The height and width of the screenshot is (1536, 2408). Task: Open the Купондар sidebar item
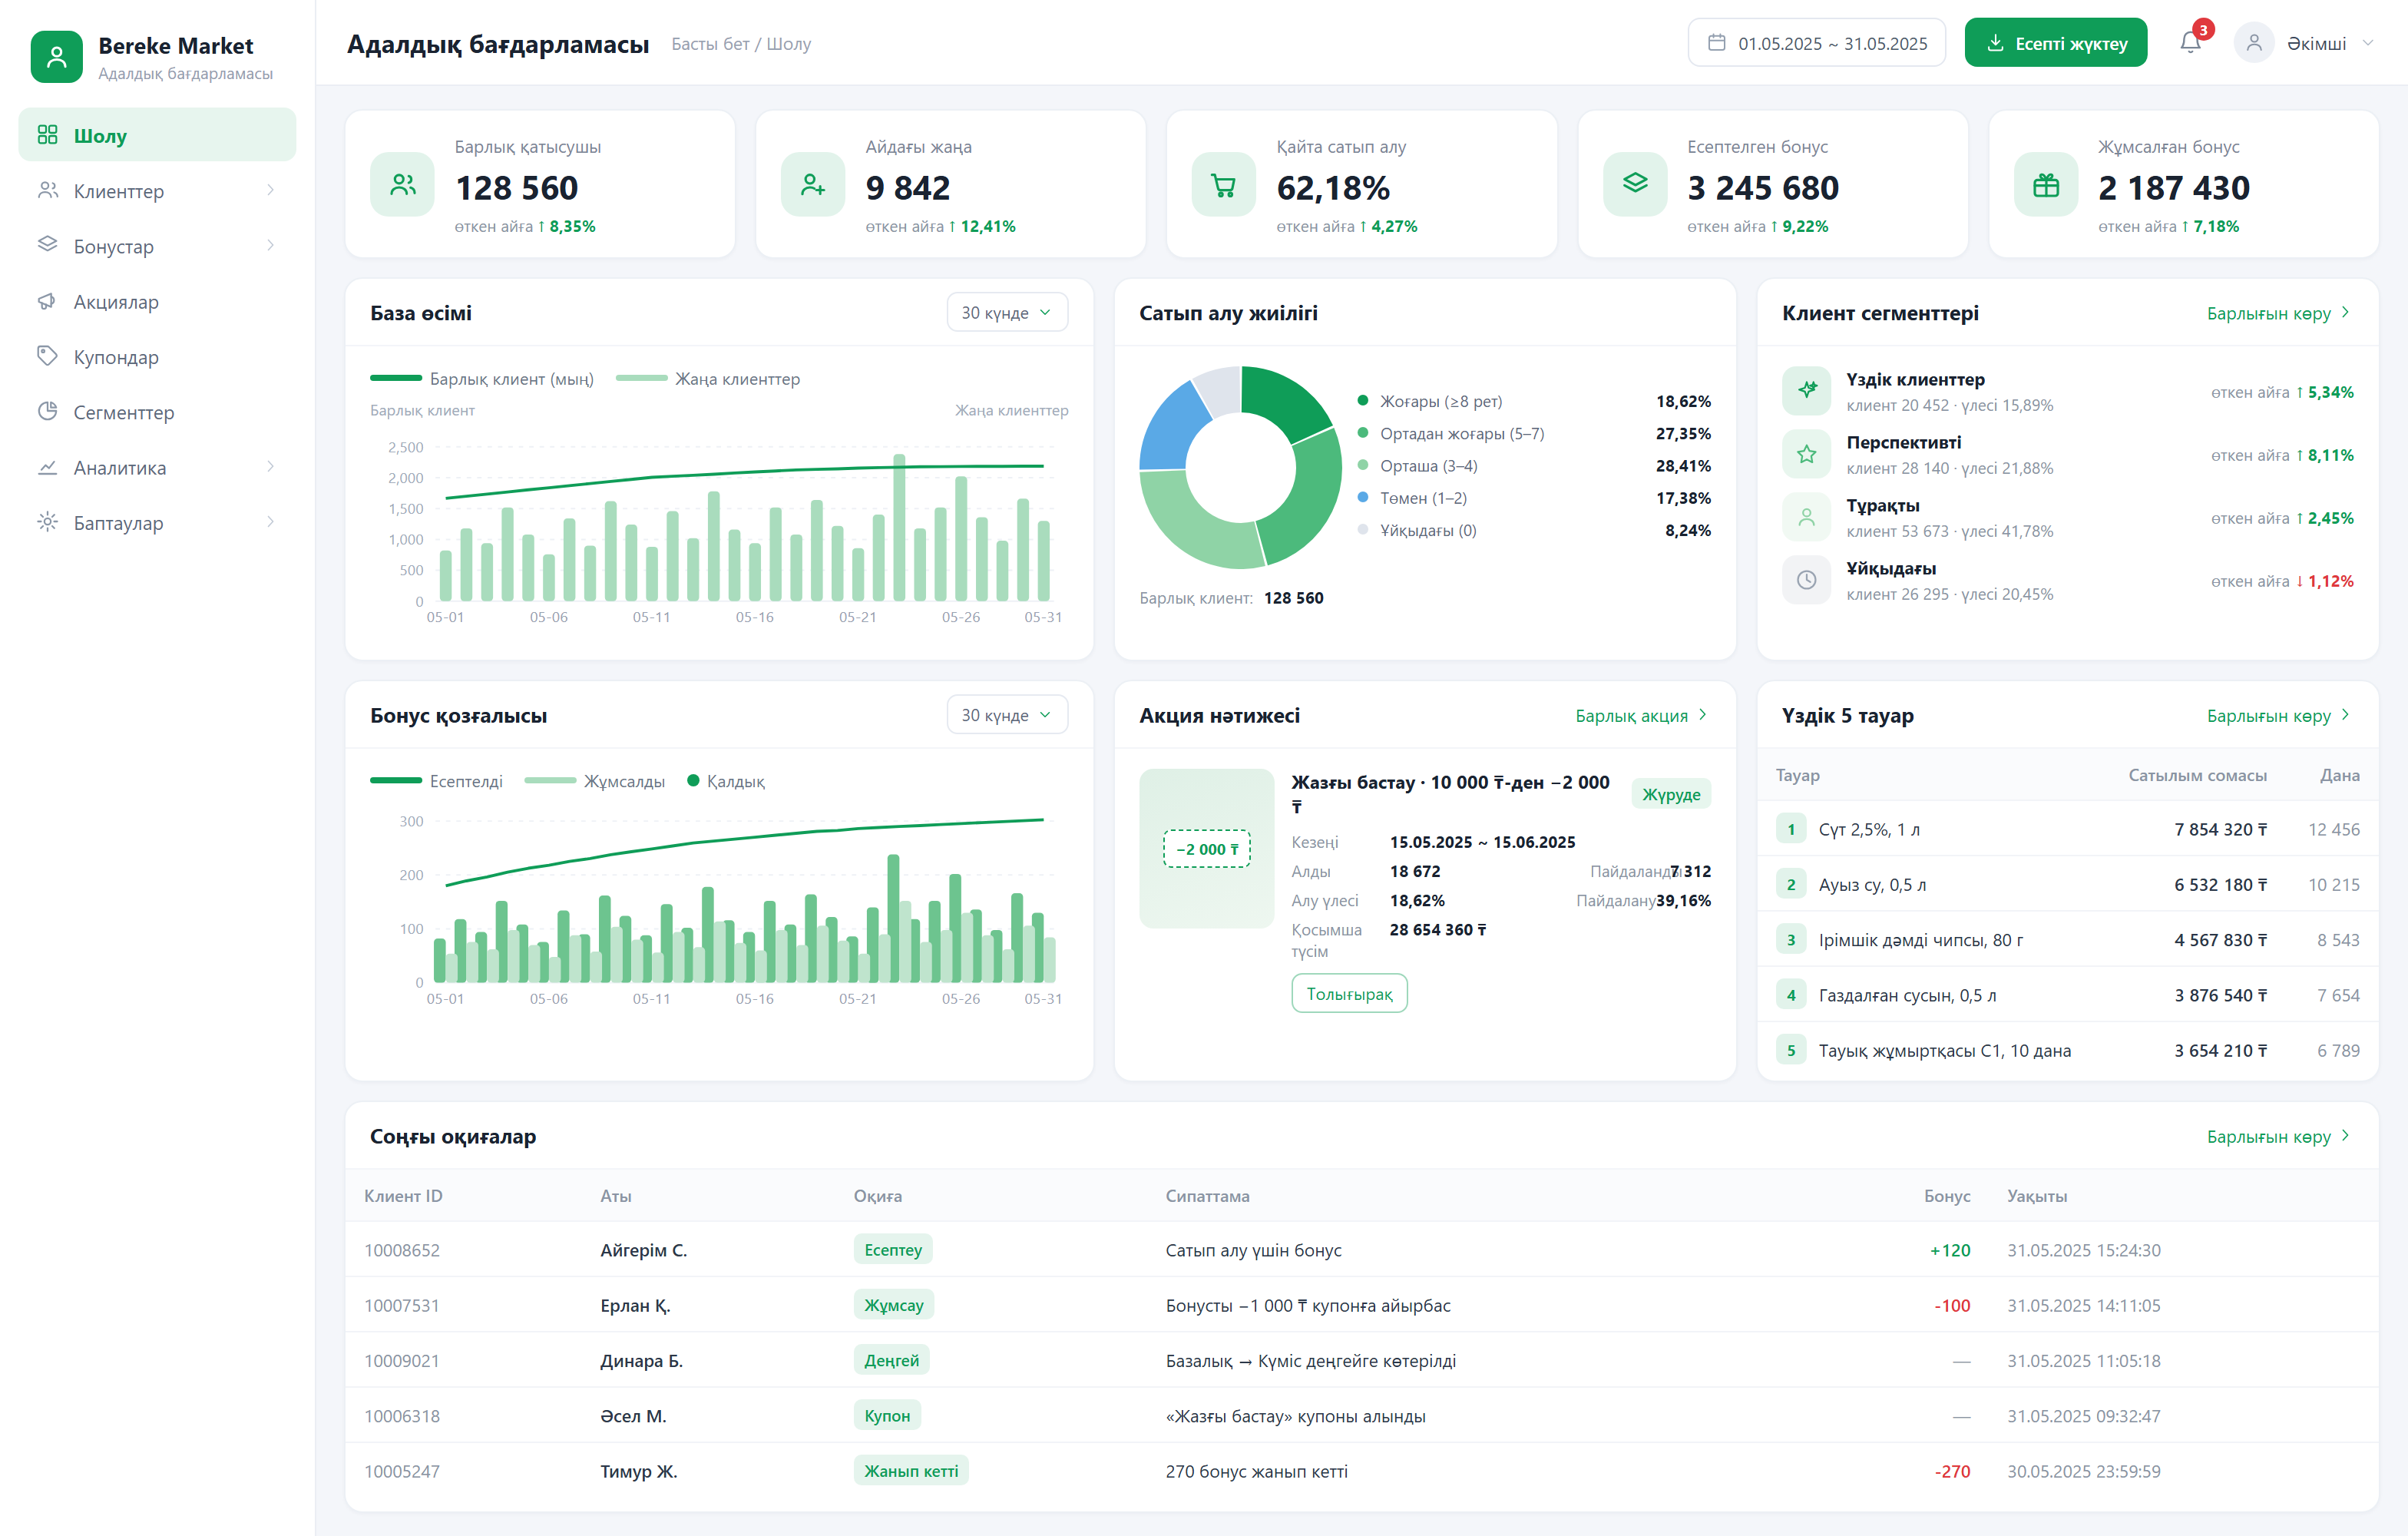click(157, 357)
